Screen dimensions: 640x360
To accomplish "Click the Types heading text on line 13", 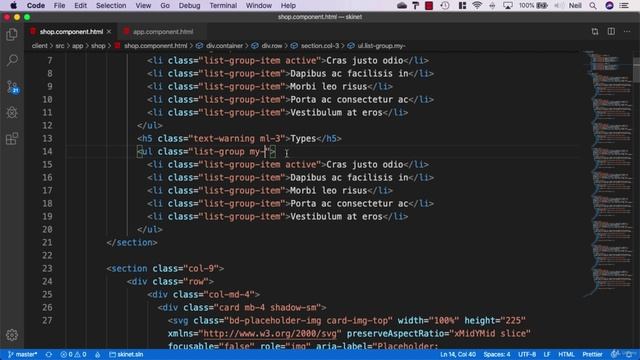I will (303, 138).
